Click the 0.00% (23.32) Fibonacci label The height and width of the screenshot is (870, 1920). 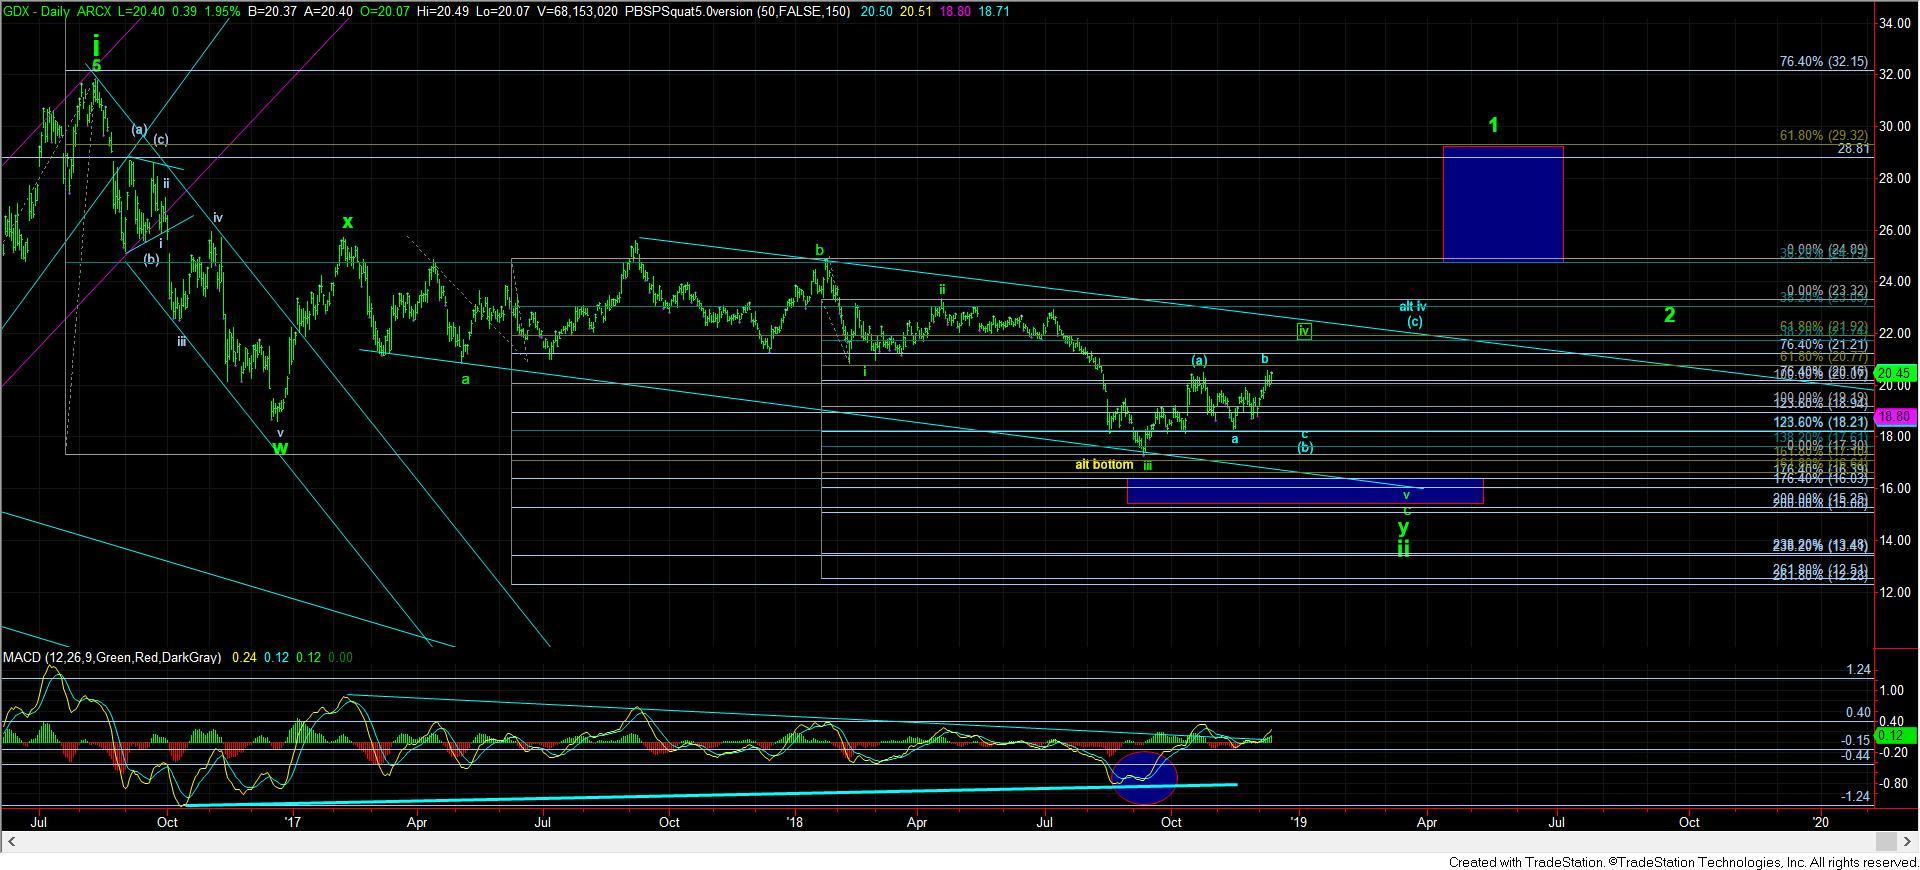[1828, 290]
